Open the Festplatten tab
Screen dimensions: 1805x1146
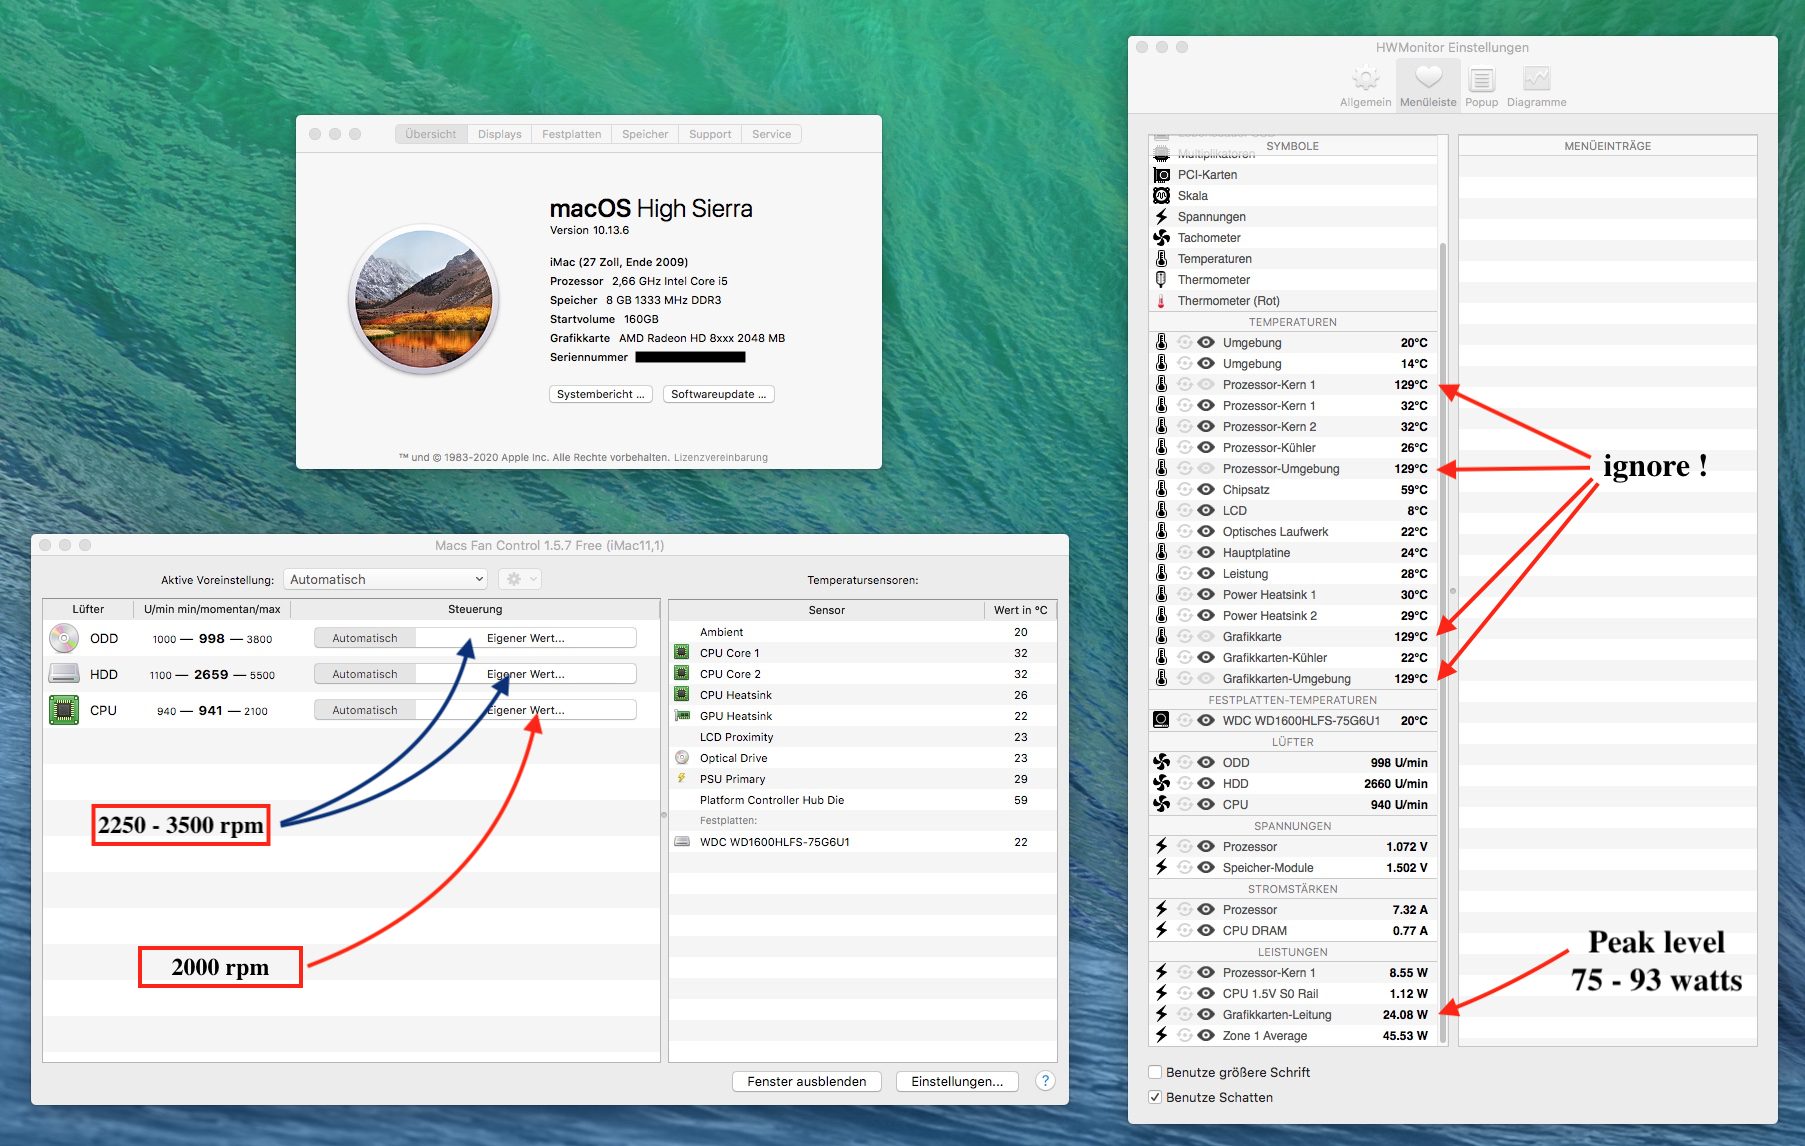coord(572,134)
